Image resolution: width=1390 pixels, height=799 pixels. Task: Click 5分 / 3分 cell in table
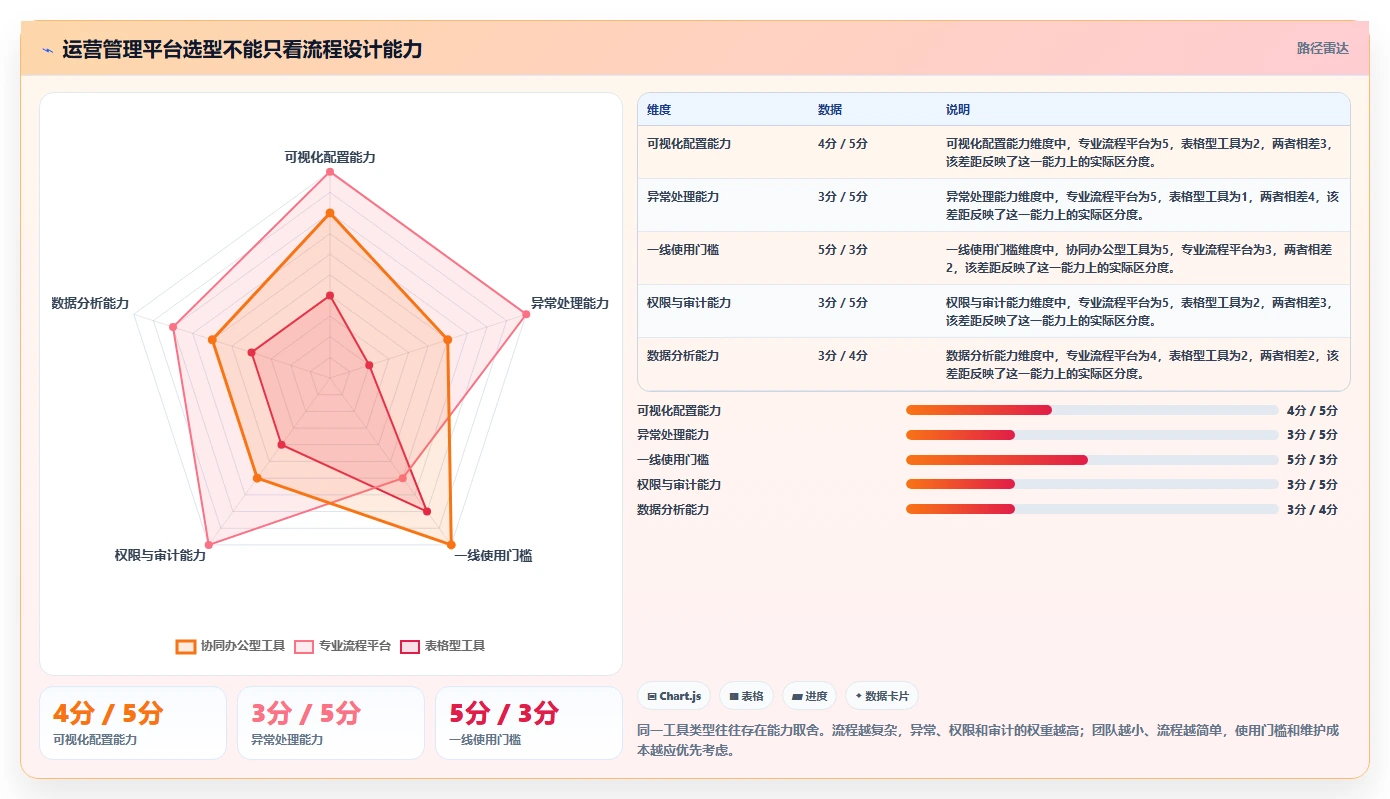tap(843, 250)
